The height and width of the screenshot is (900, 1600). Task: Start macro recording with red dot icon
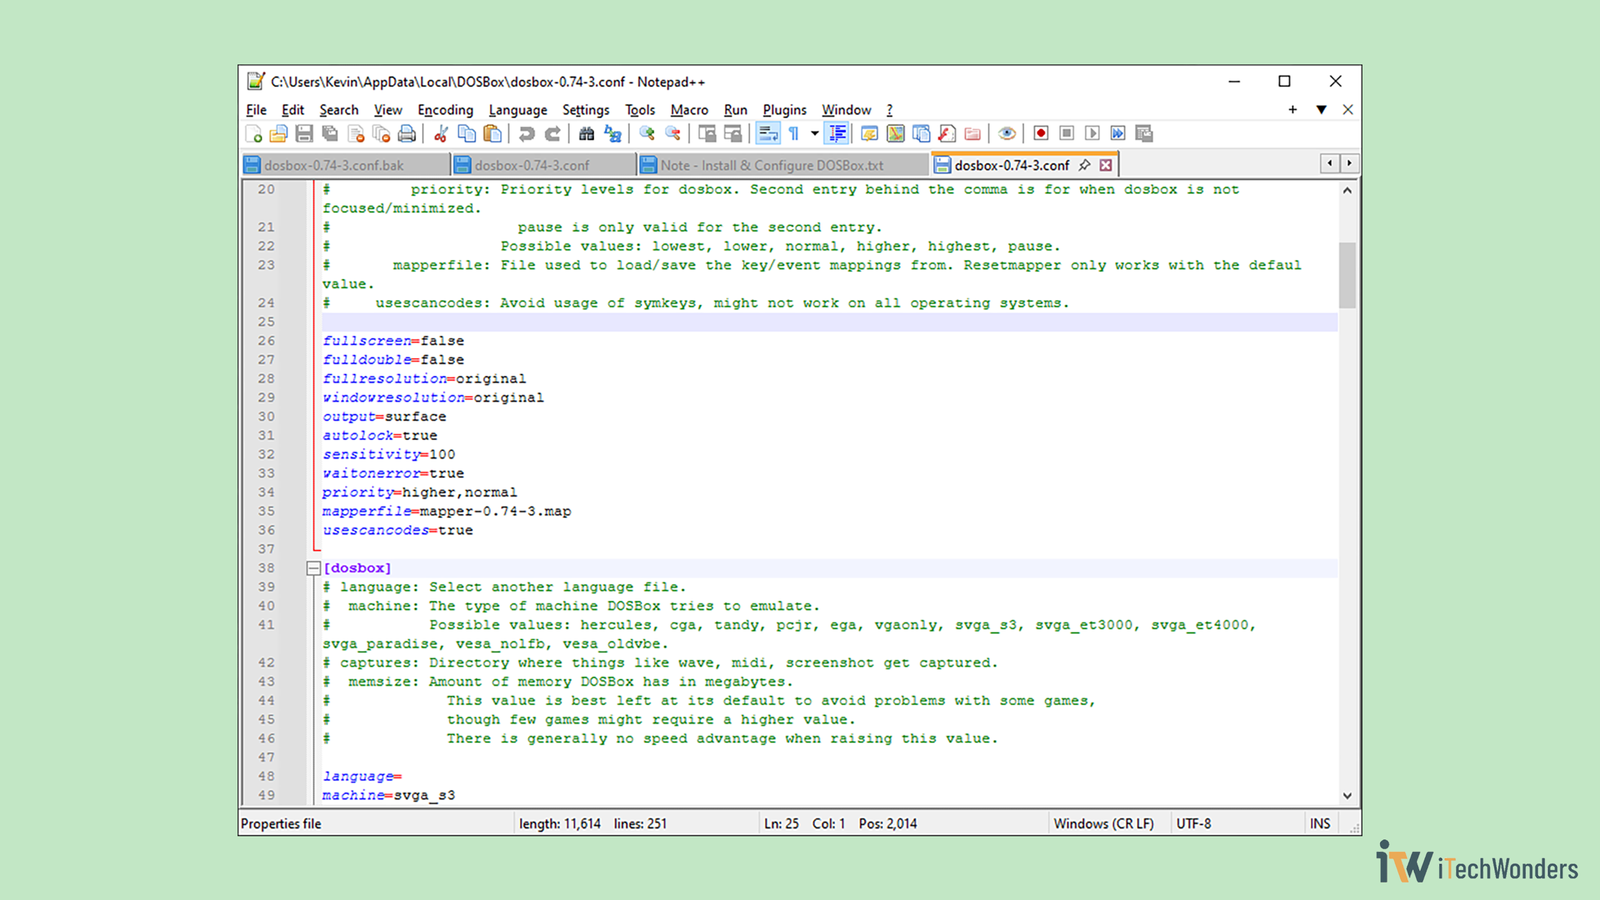pyautogui.click(x=1041, y=134)
